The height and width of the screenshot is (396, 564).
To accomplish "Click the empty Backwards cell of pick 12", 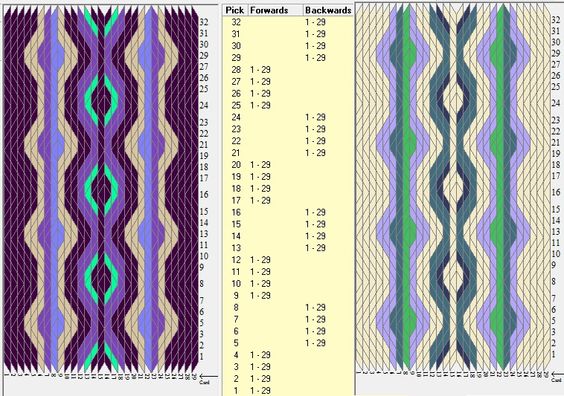I will pos(328,260).
